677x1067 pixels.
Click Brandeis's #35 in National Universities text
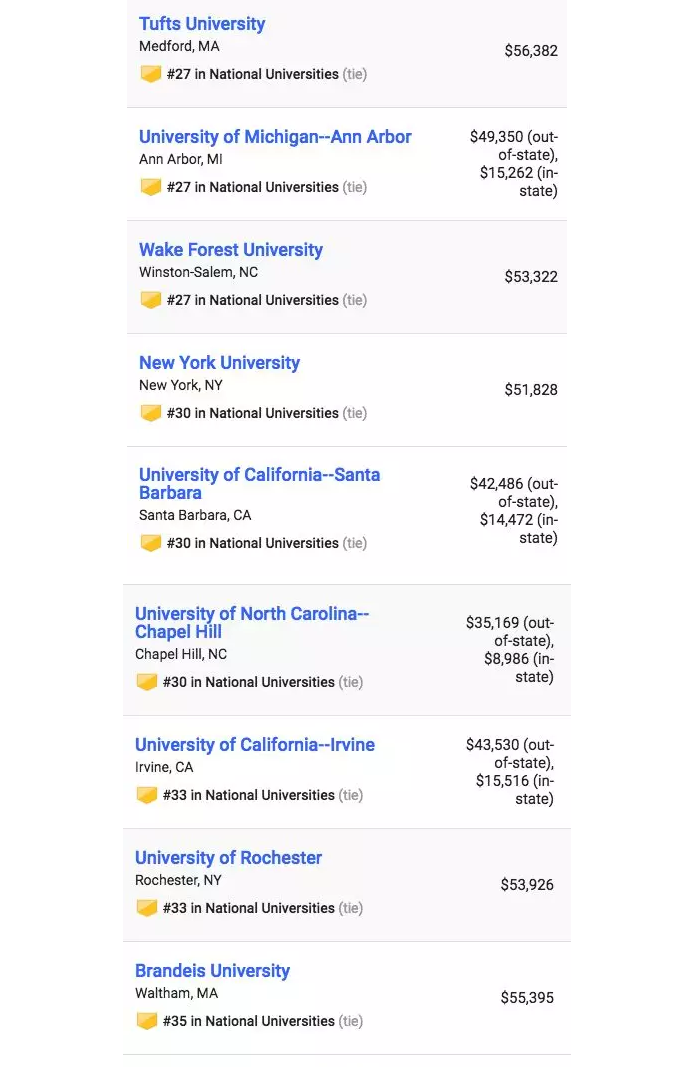(x=248, y=1021)
